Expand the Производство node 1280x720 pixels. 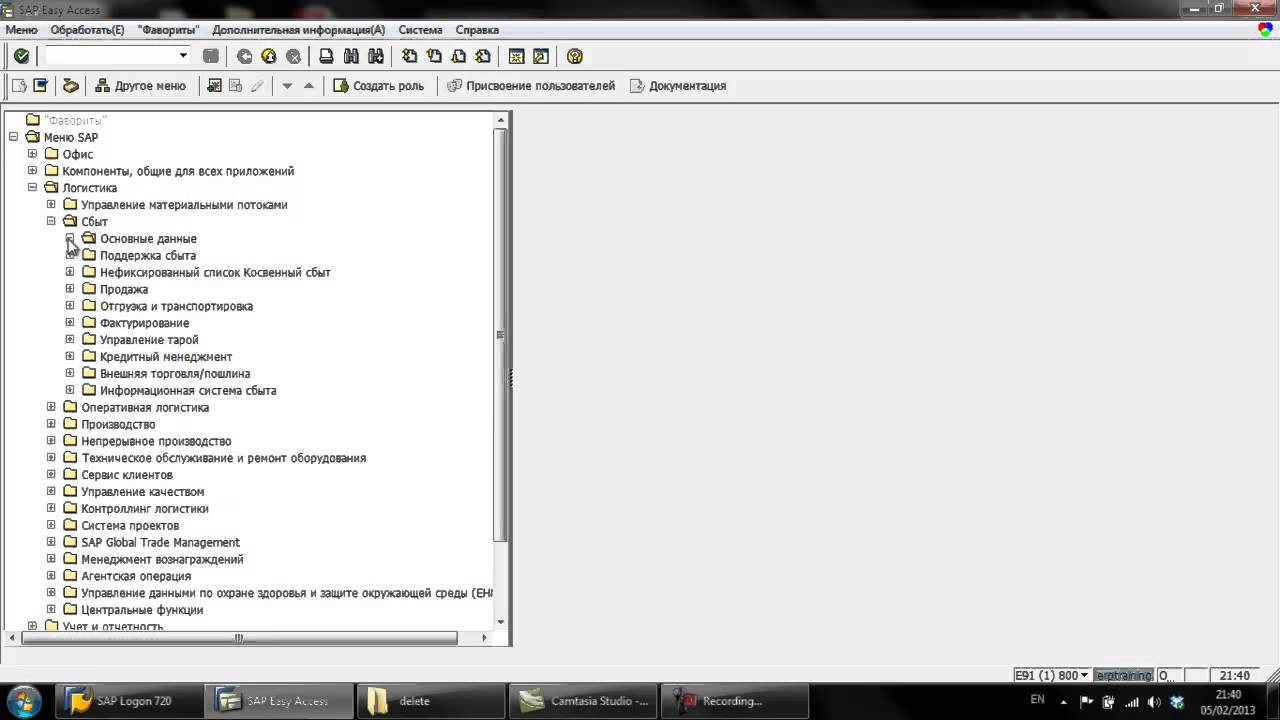[x=51, y=424]
